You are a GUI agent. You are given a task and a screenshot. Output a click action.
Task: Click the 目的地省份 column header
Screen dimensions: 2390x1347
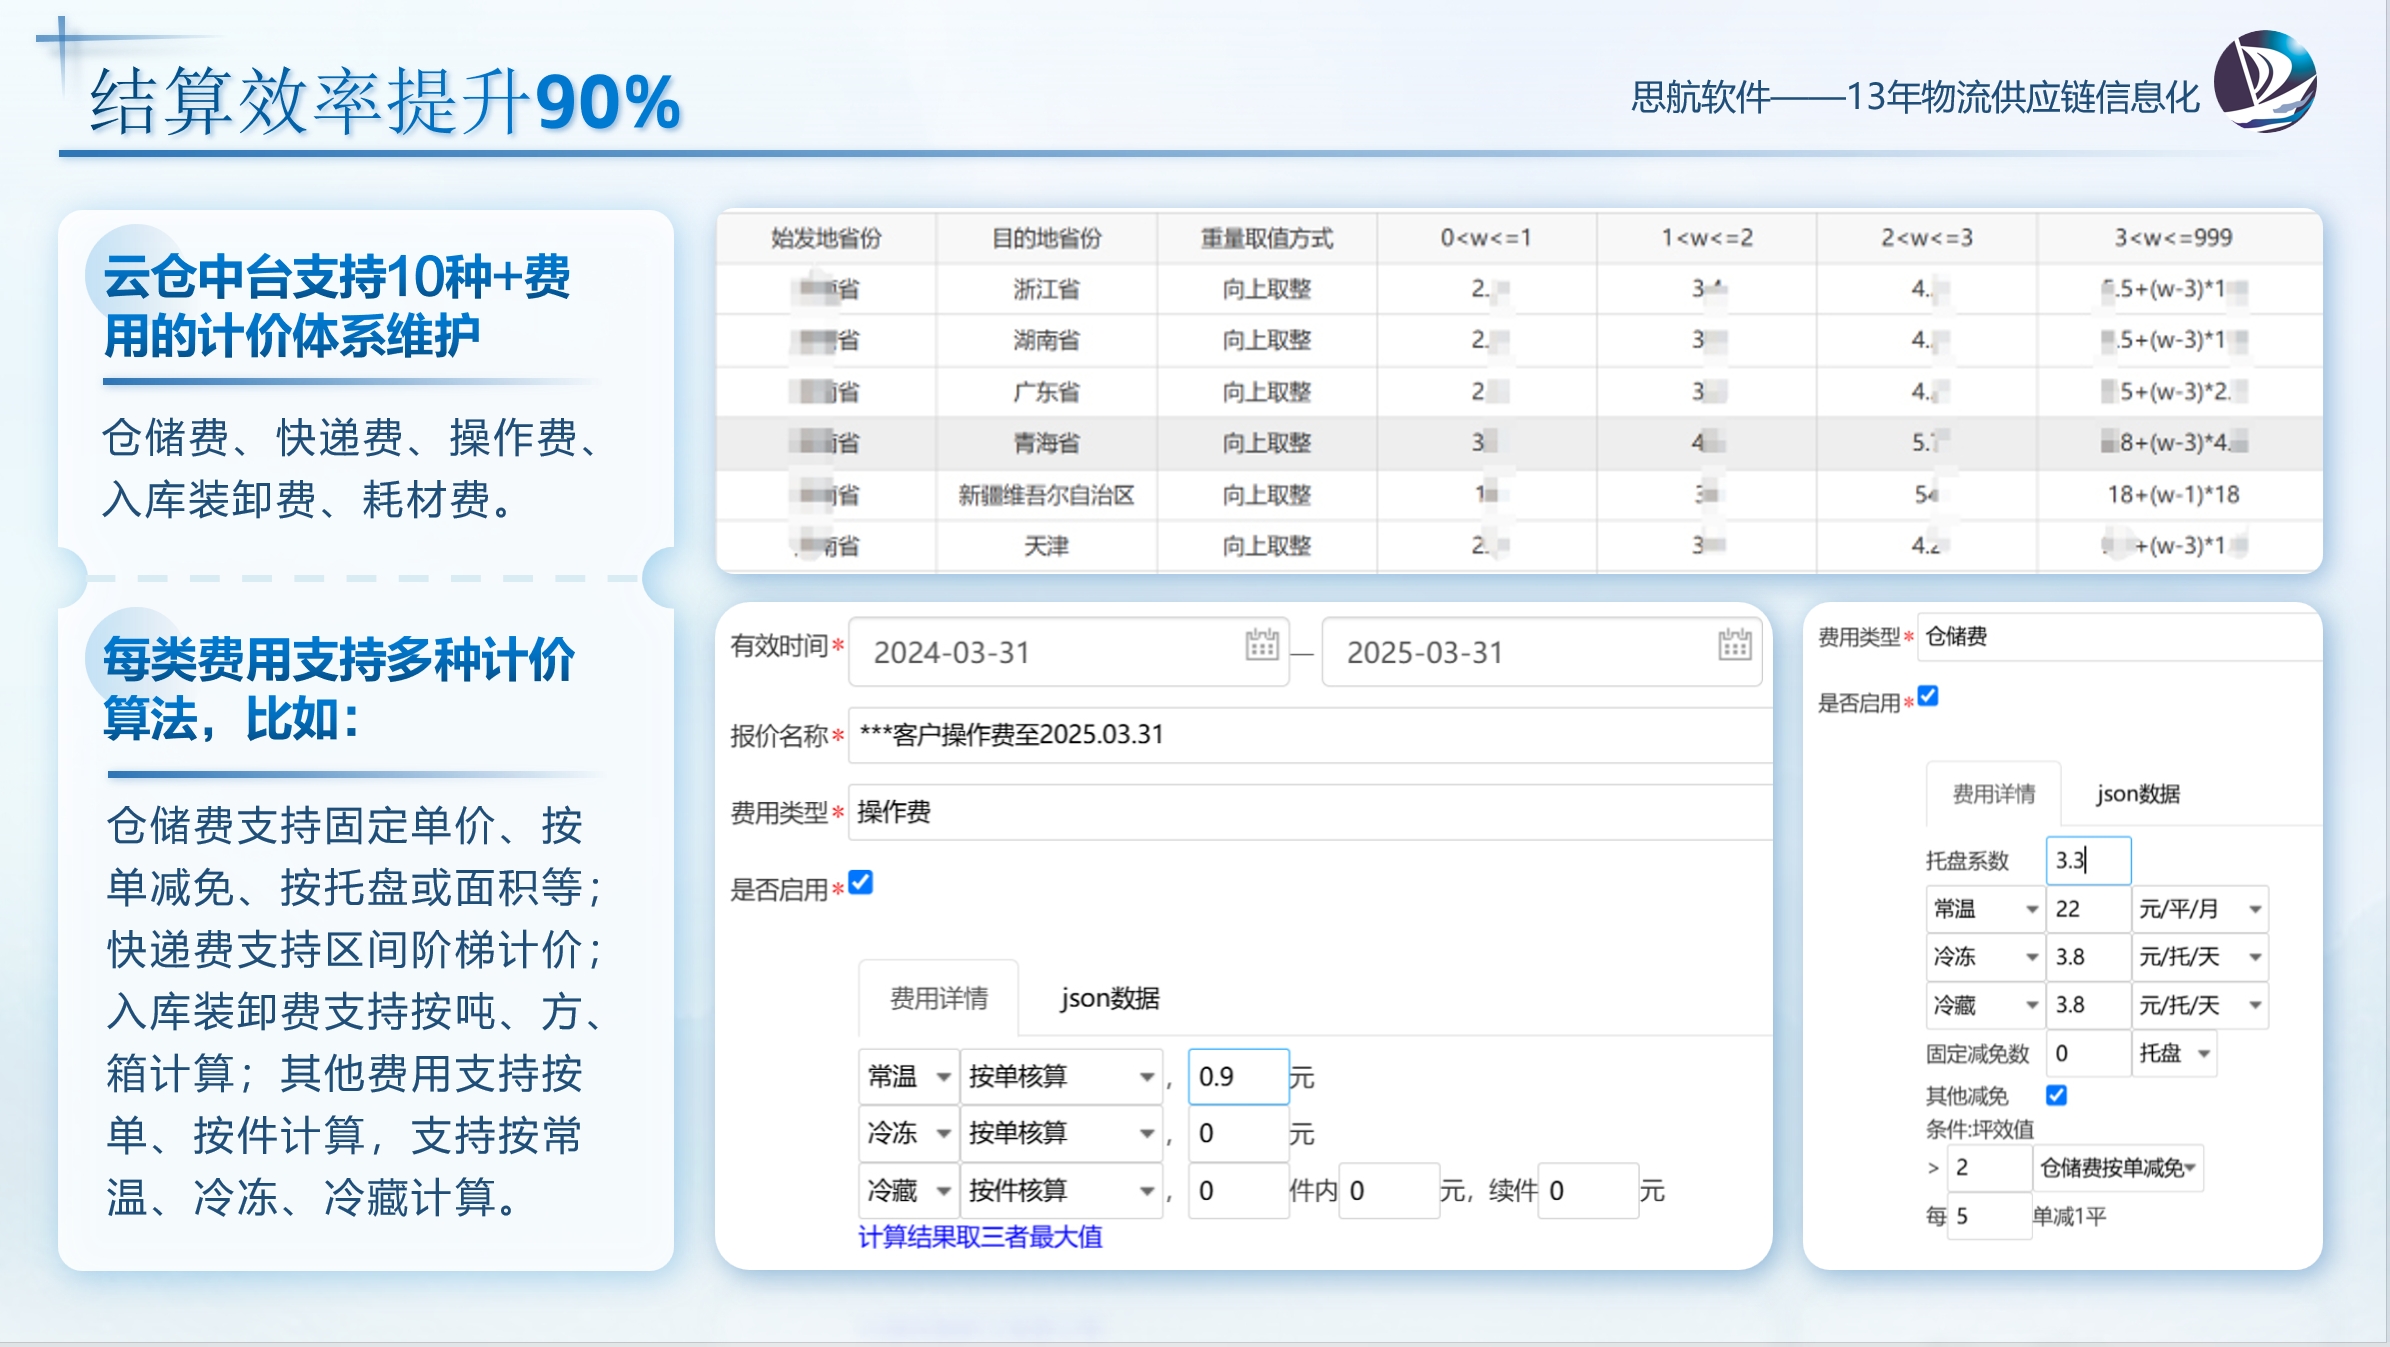tap(1046, 238)
